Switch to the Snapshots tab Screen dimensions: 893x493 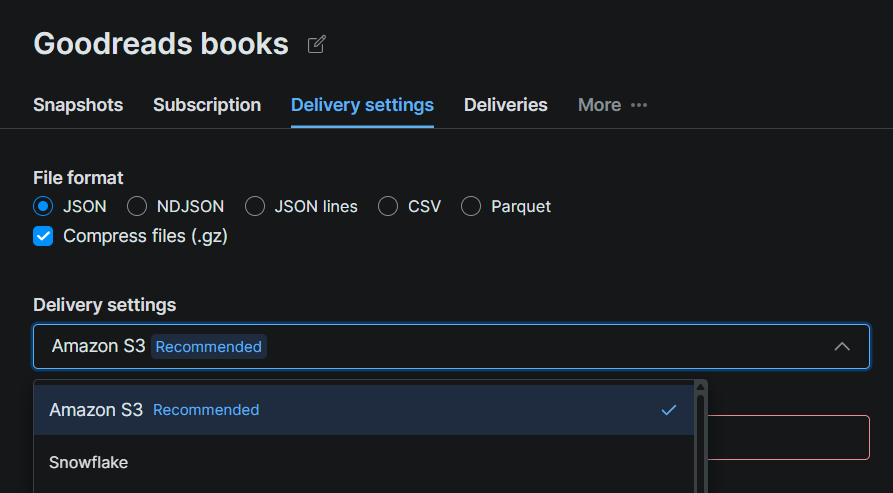(x=78, y=105)
